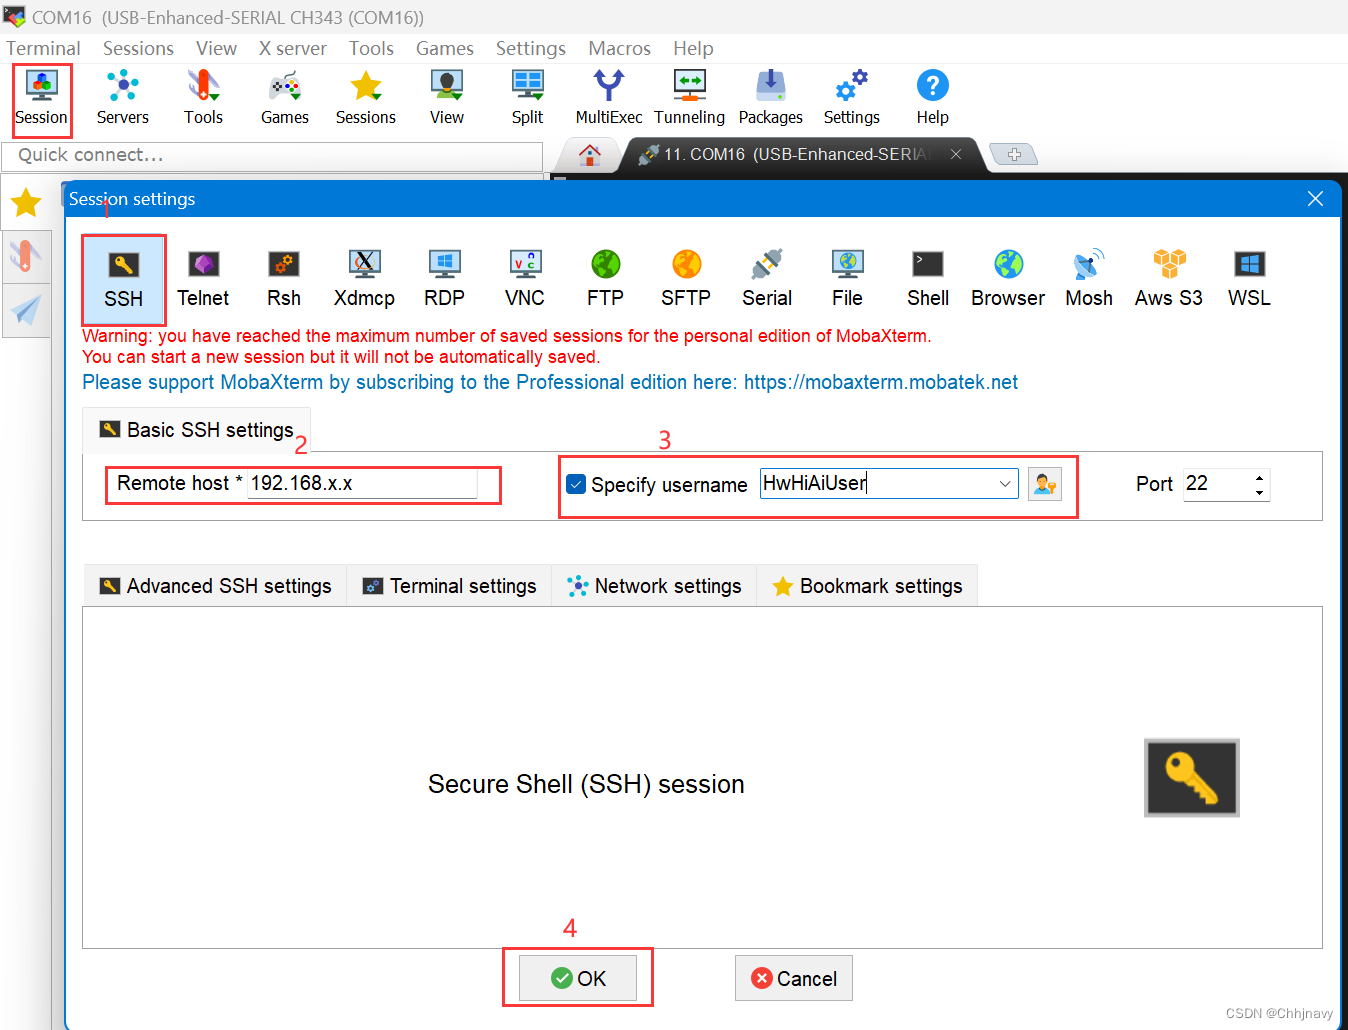
Task: Switch to Terminal settings tab
Action: (x=449, y=586)
